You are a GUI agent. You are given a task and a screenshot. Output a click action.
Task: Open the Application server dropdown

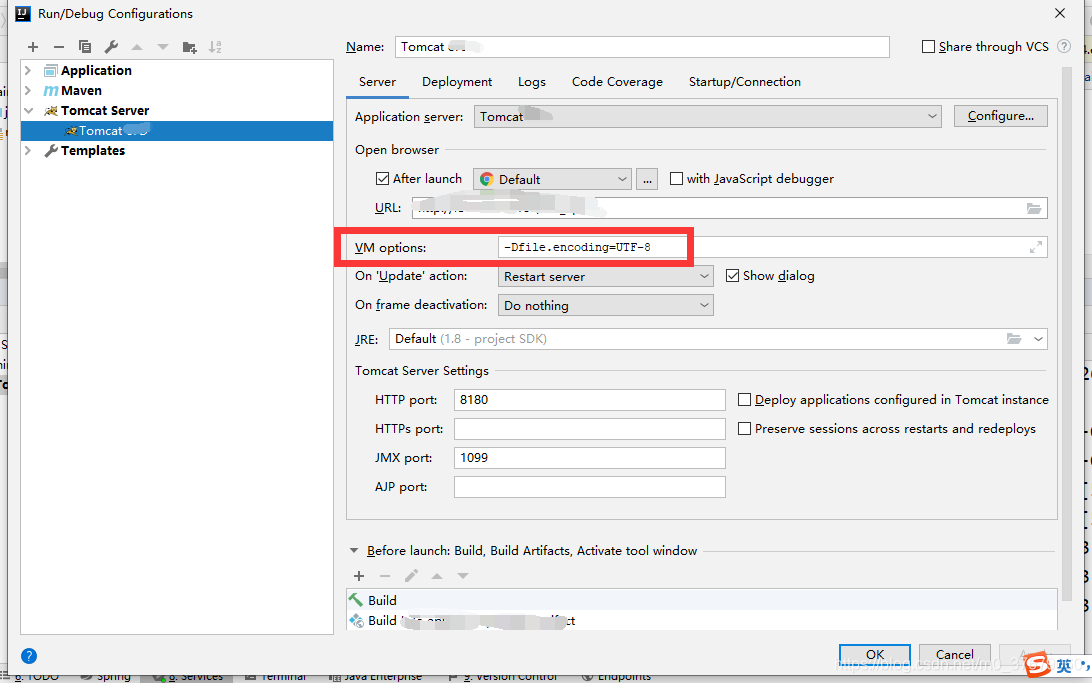tap(708, 116)
